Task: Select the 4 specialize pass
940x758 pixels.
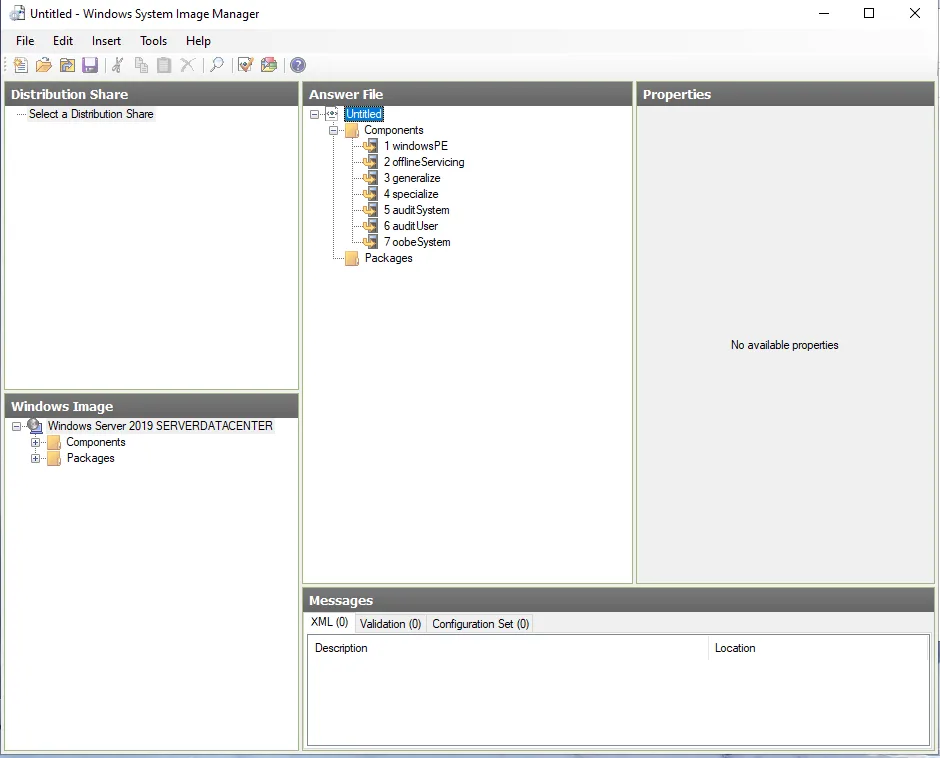Action: click(411, 194)
